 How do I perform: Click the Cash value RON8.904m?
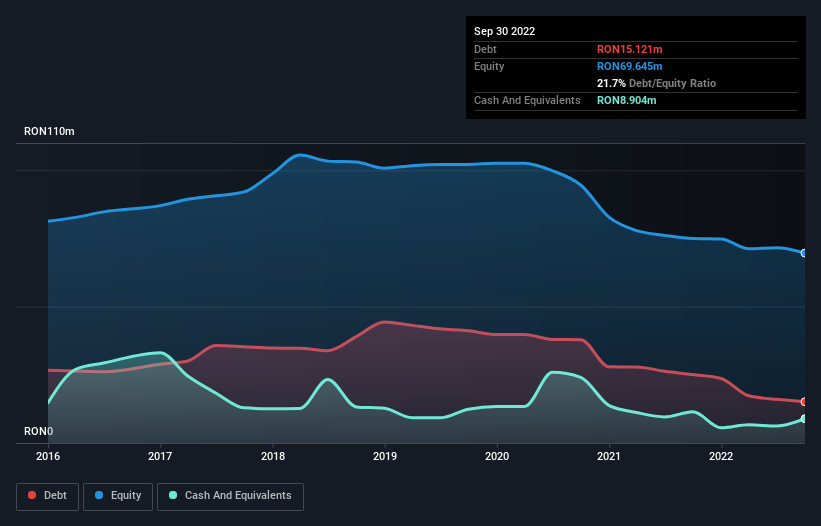pyautogui.click(x=626, y=100)
